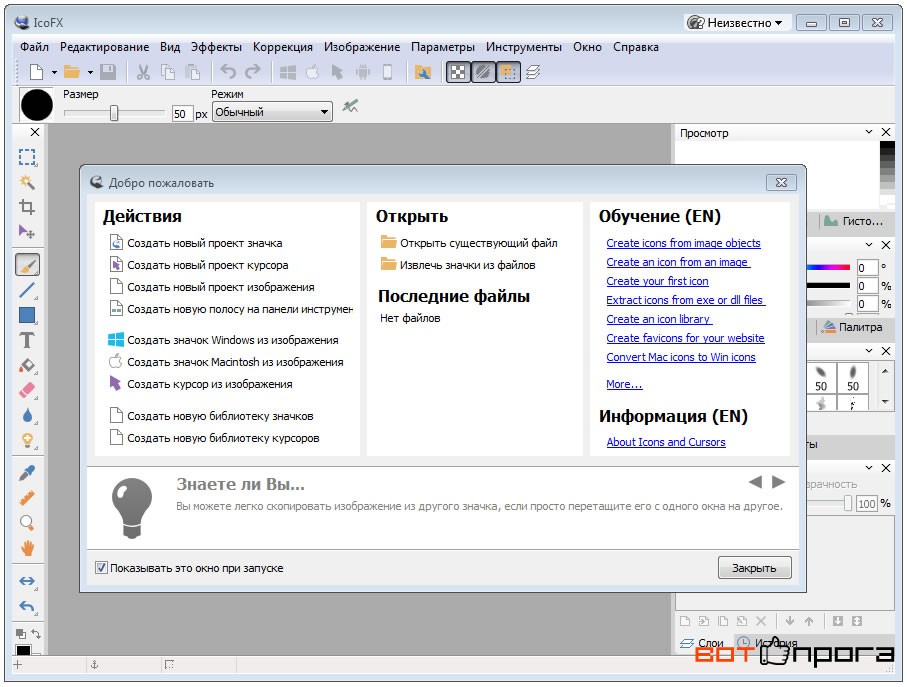The image size is (907, 687).
Task: Select the text tool
Action: 27,341
